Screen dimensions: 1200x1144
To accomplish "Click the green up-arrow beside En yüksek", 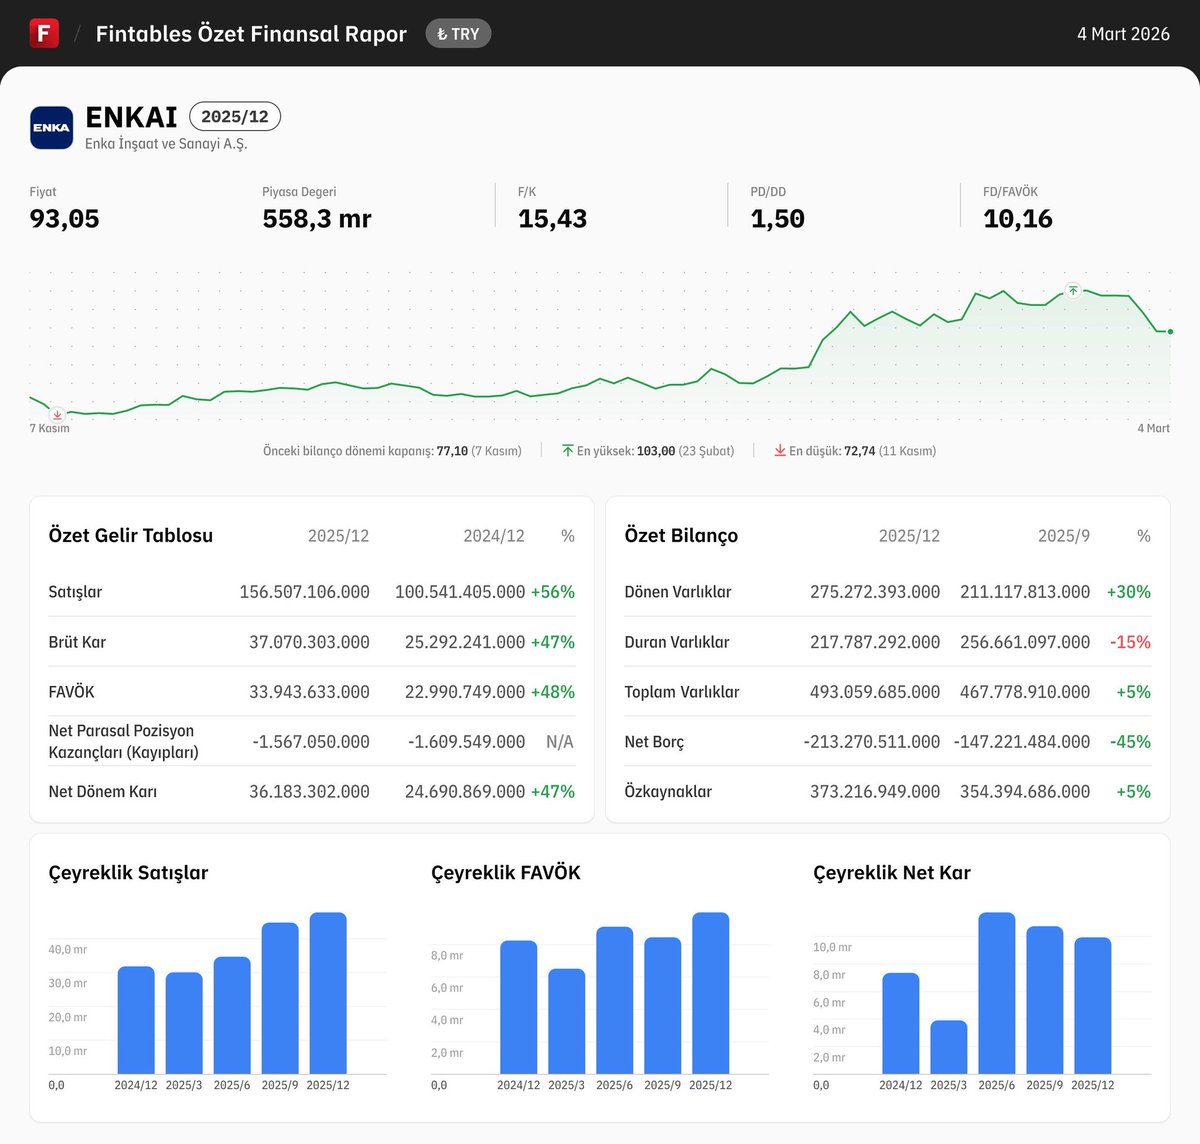I will coord(568,451).
